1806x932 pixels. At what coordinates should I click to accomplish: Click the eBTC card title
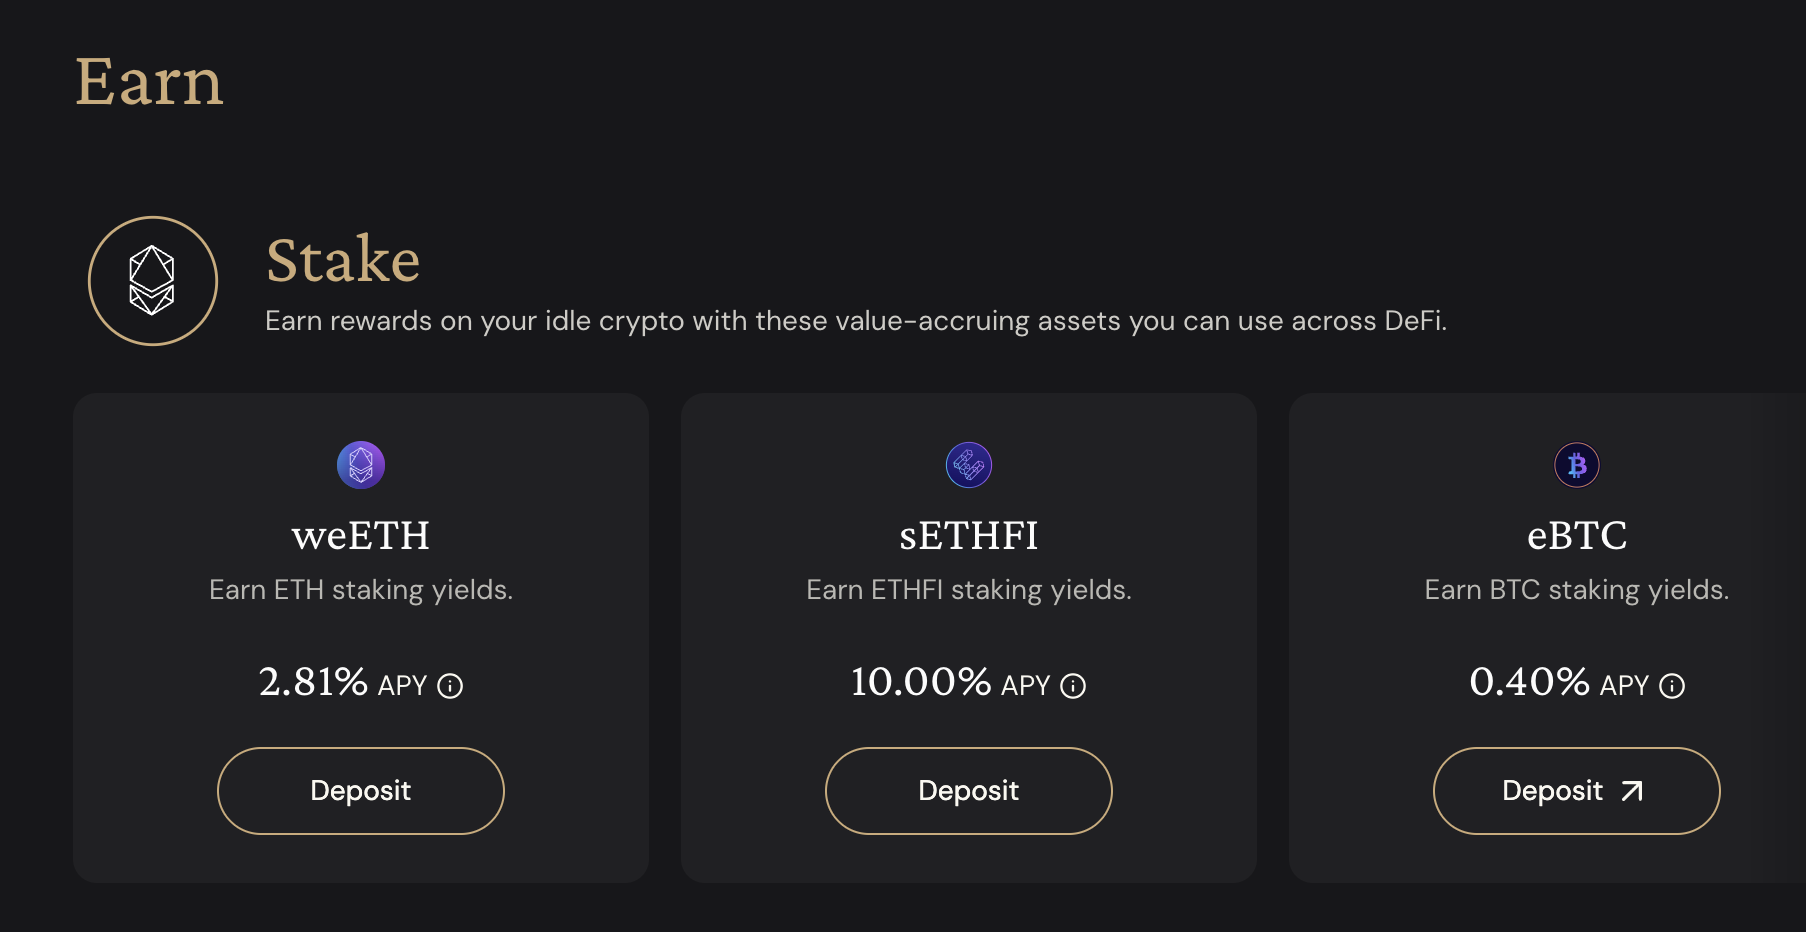click(x=1576, y=536)
